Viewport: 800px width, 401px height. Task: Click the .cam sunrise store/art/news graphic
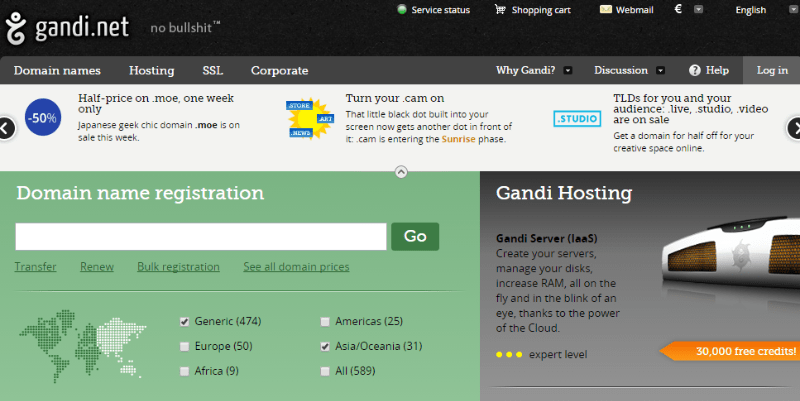tap(310, 119)
